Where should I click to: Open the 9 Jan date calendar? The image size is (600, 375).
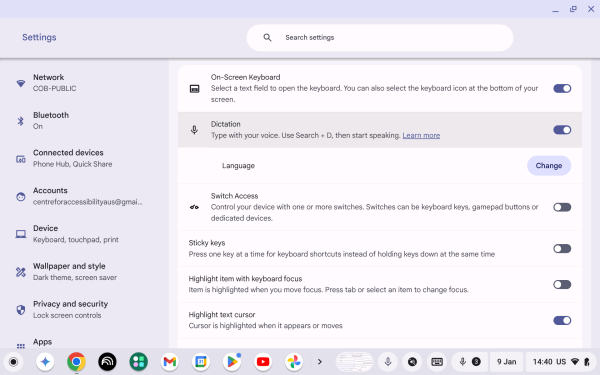point(507,362)
